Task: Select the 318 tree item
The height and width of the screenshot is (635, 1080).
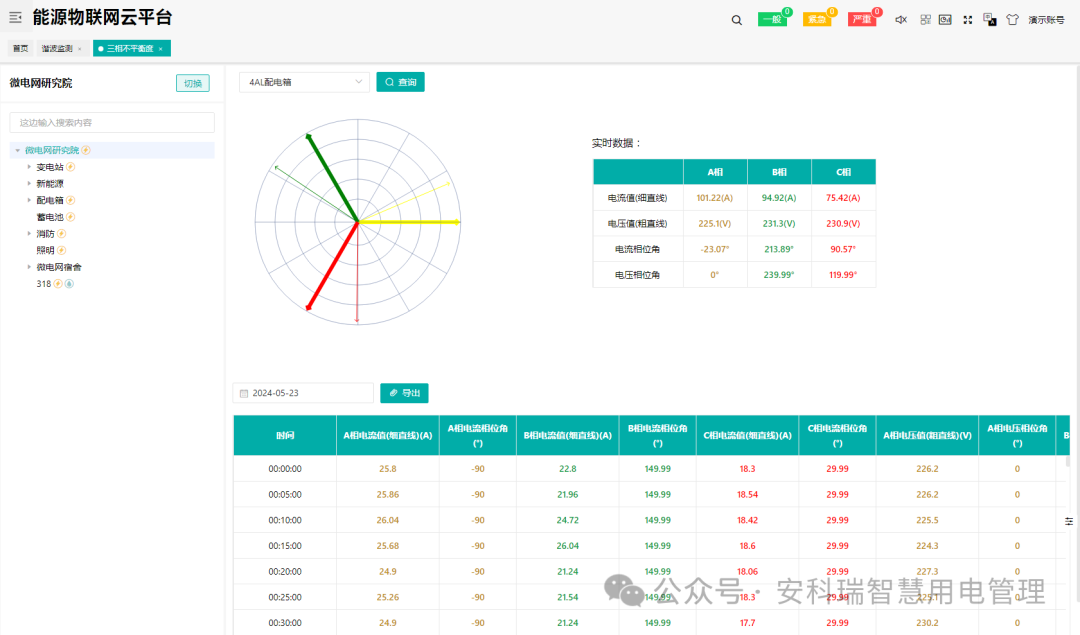Action: tap(43, 284)
